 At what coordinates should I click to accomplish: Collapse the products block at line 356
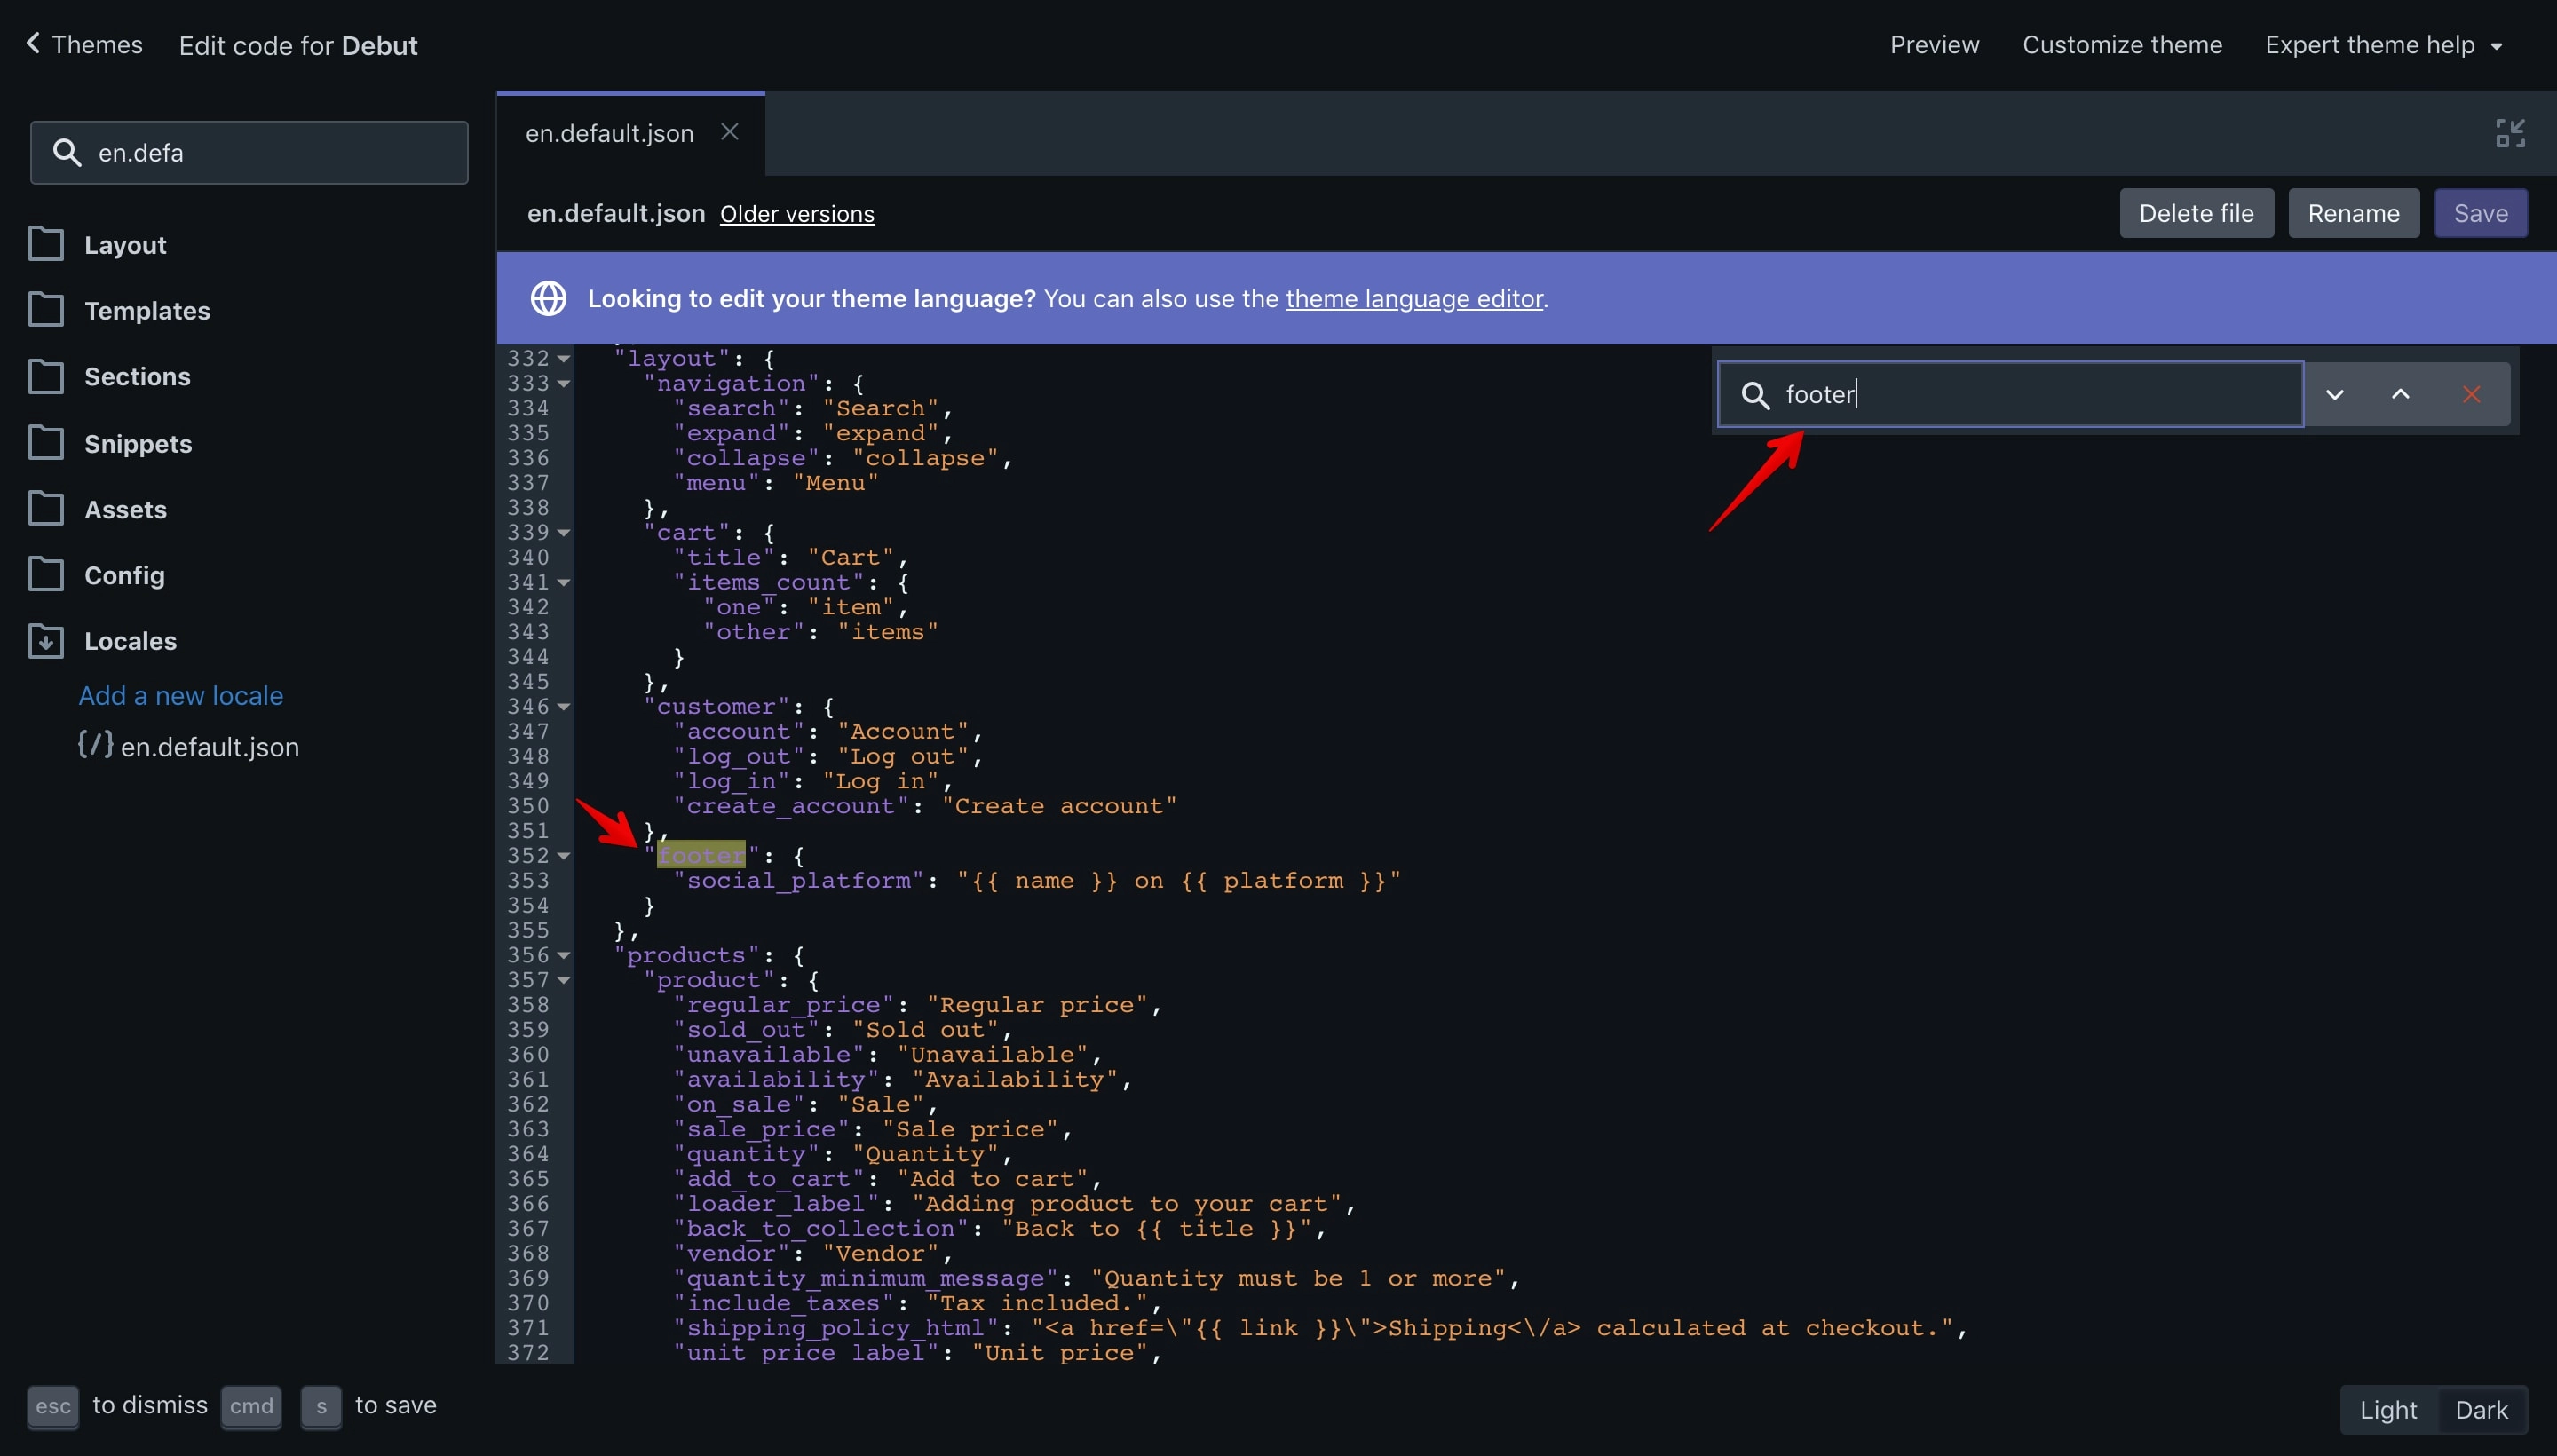[x=564, y=955]
